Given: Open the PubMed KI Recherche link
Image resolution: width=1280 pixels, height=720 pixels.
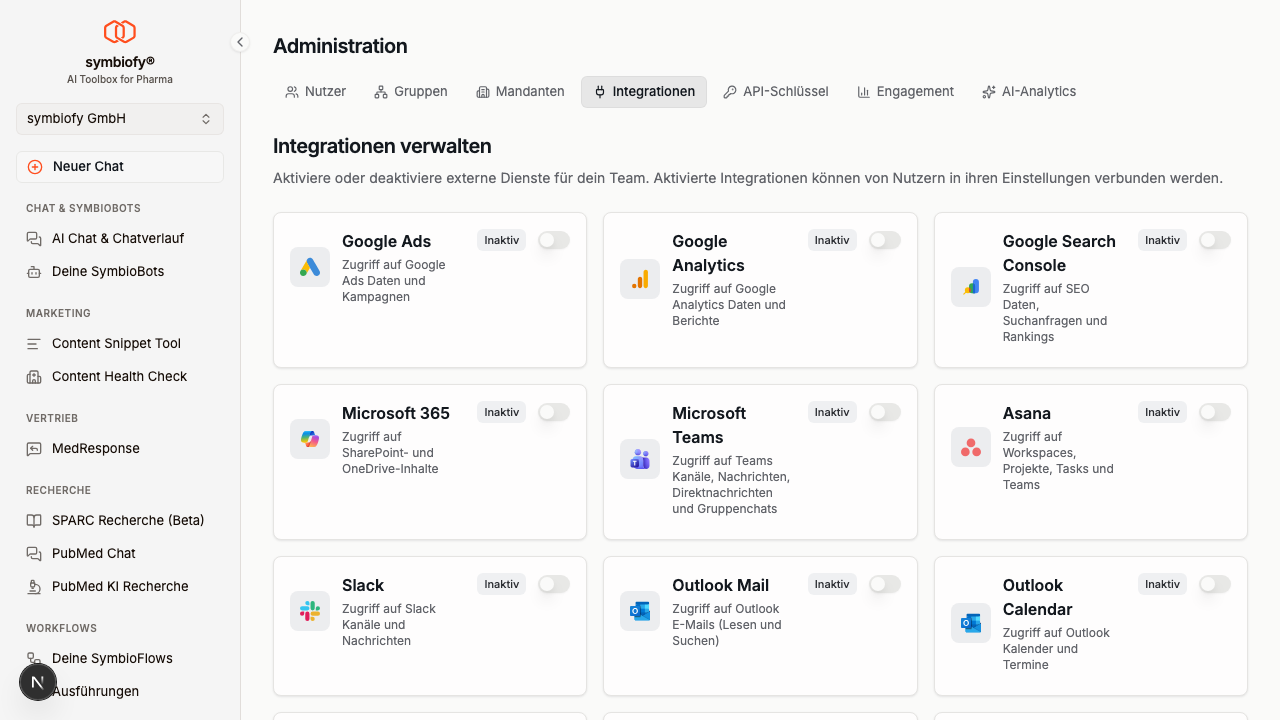Looking at the screenshot, I should (x=120, y=586).
